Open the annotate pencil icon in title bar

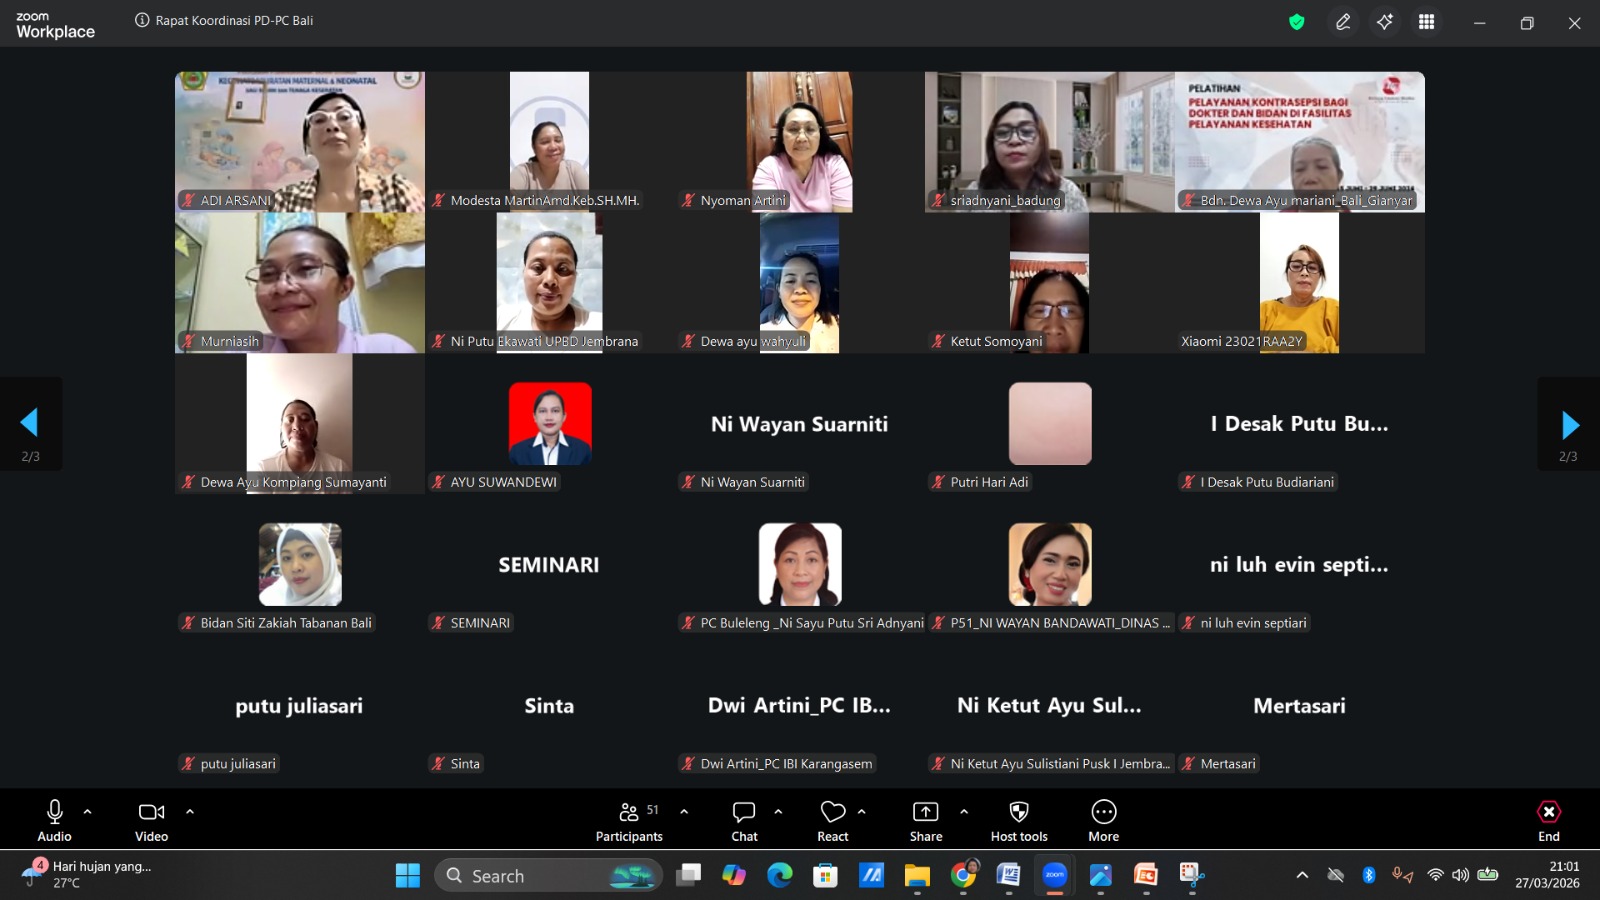[x=1343, y=22]
